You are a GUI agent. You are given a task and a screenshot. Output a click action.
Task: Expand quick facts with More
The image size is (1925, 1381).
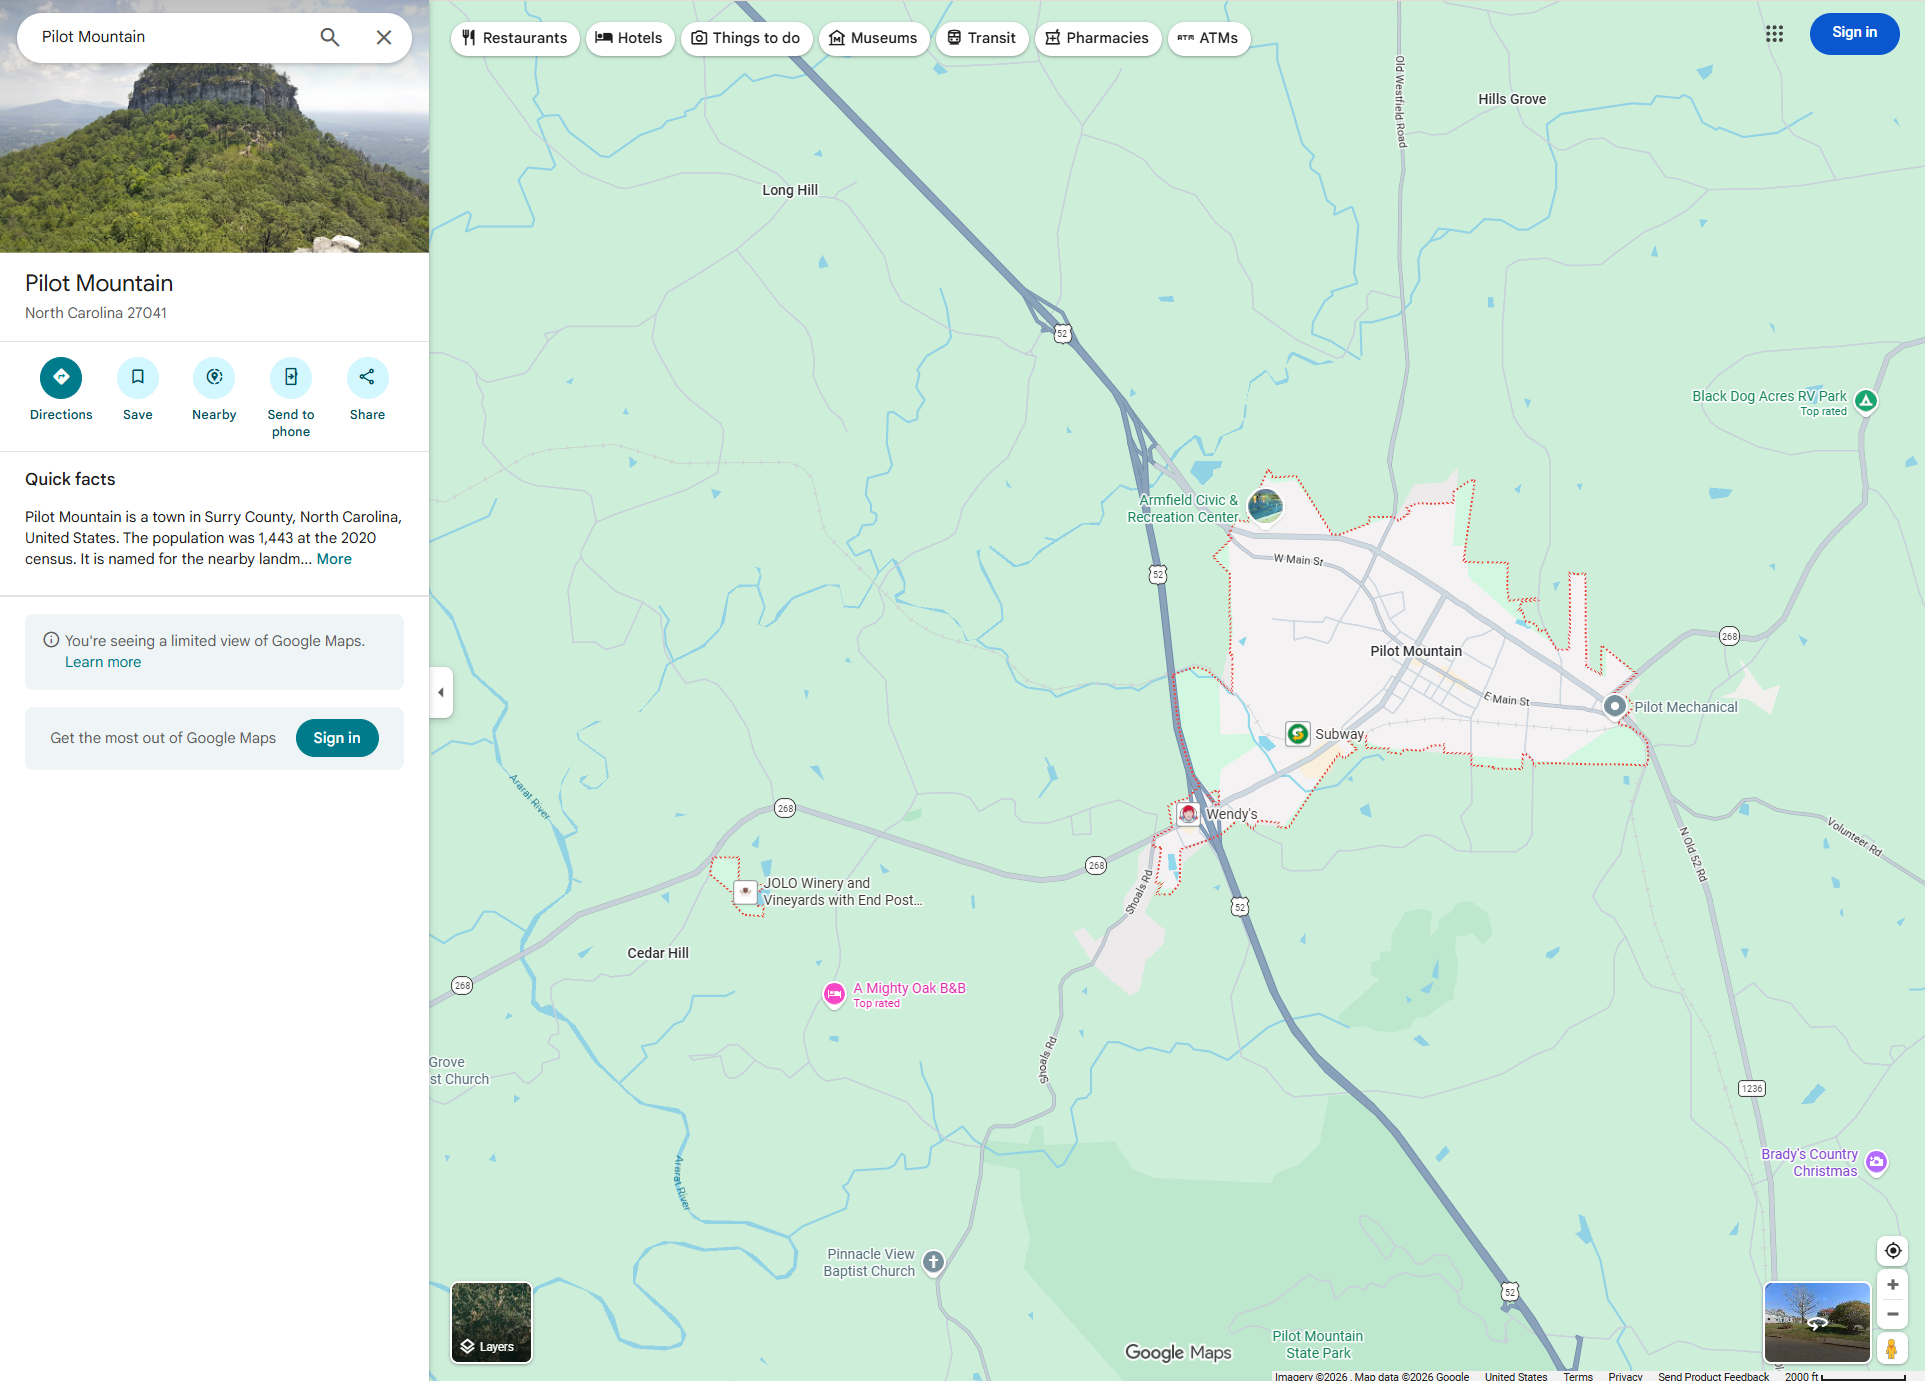(x=334, y=559)
